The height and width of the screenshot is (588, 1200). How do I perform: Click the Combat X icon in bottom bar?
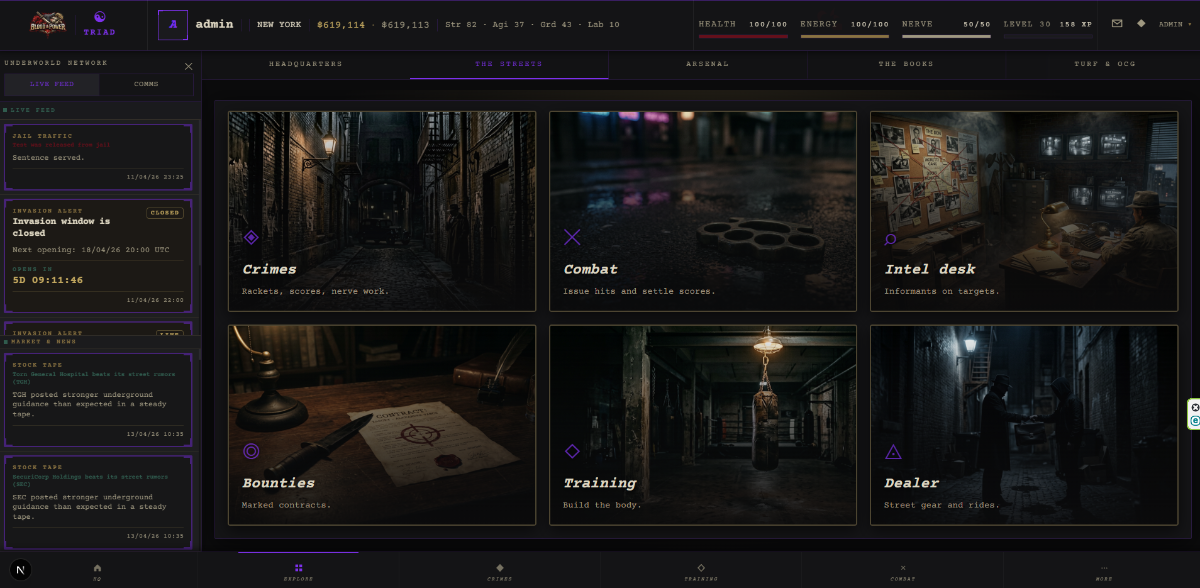point(903,571)
